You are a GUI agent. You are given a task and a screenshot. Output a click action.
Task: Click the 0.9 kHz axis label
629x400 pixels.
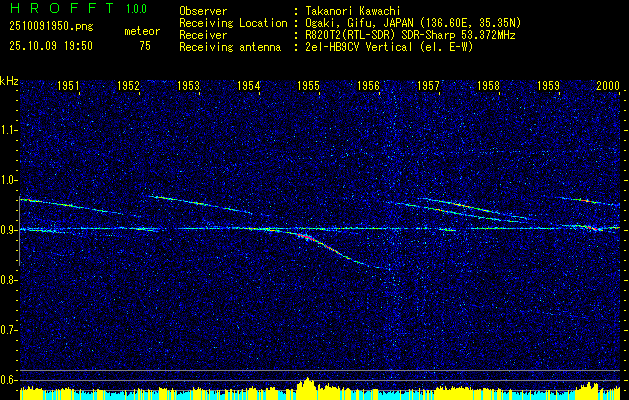(7, 230)
